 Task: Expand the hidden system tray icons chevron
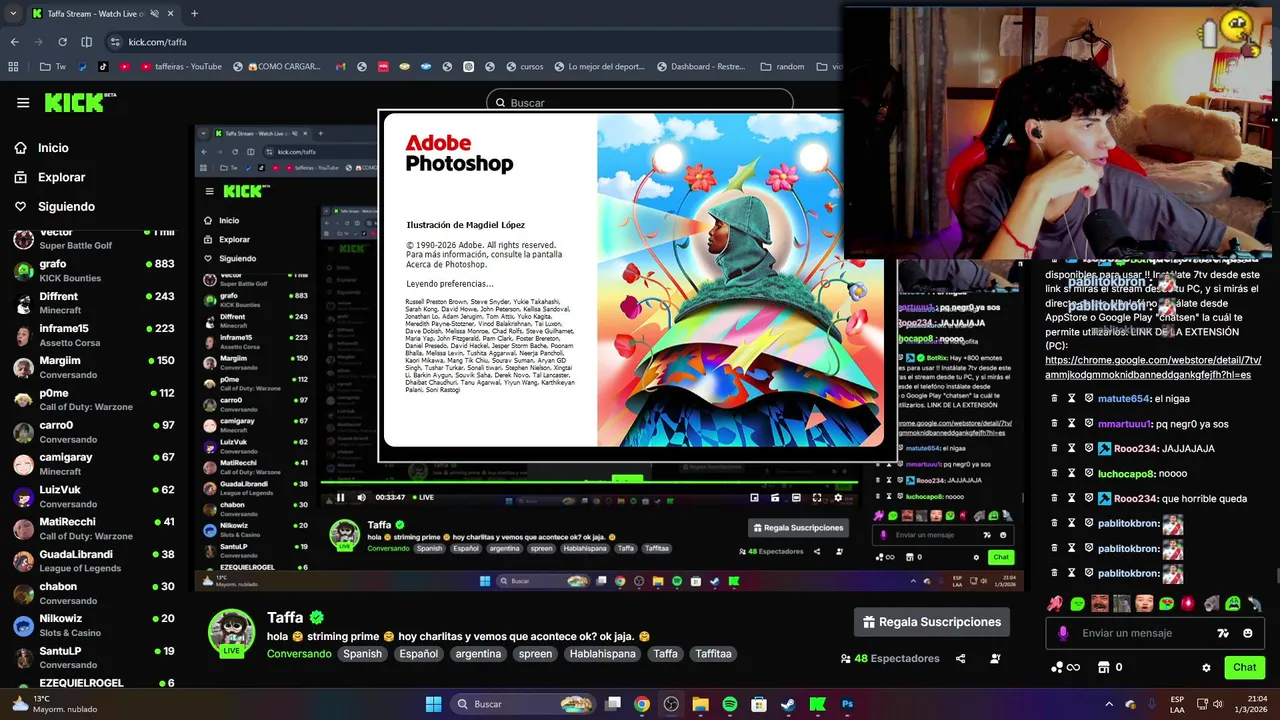[x=1109, y=704]
